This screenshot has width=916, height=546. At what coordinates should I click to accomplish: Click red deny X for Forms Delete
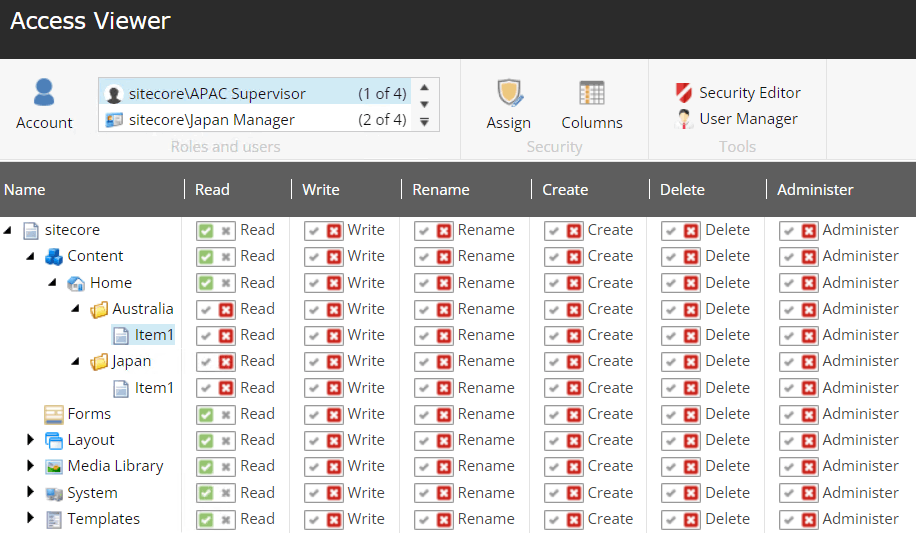click(x=691, y=415)
